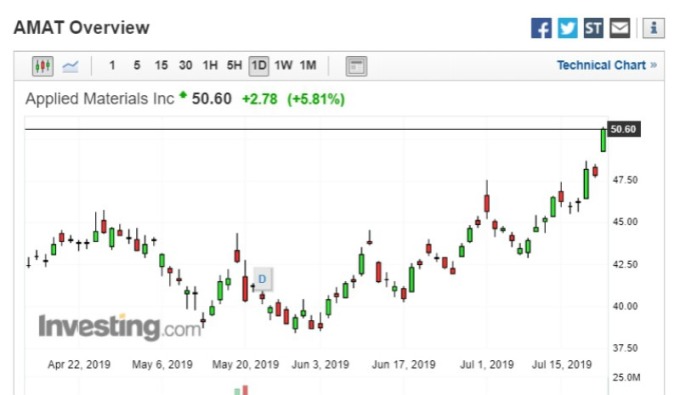This screenshot has height=395, width=680.
Task: Activate the 1D interval
Action: pyautogui.click(x=258, y=66)
